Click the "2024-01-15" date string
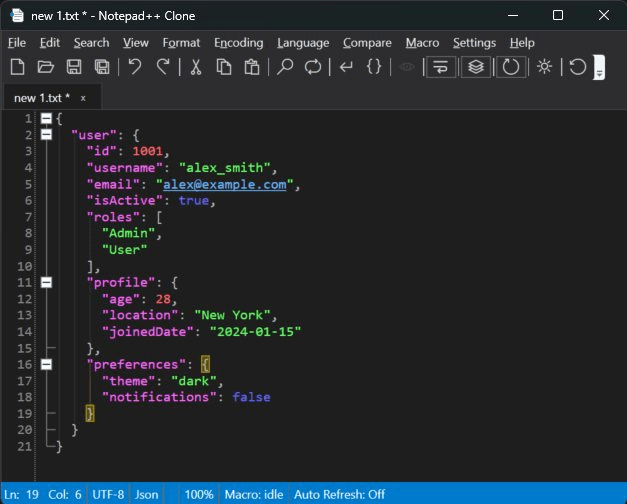The height and width of the screenshot is (504, 627). pyautogui.click(x=255, y=332)
